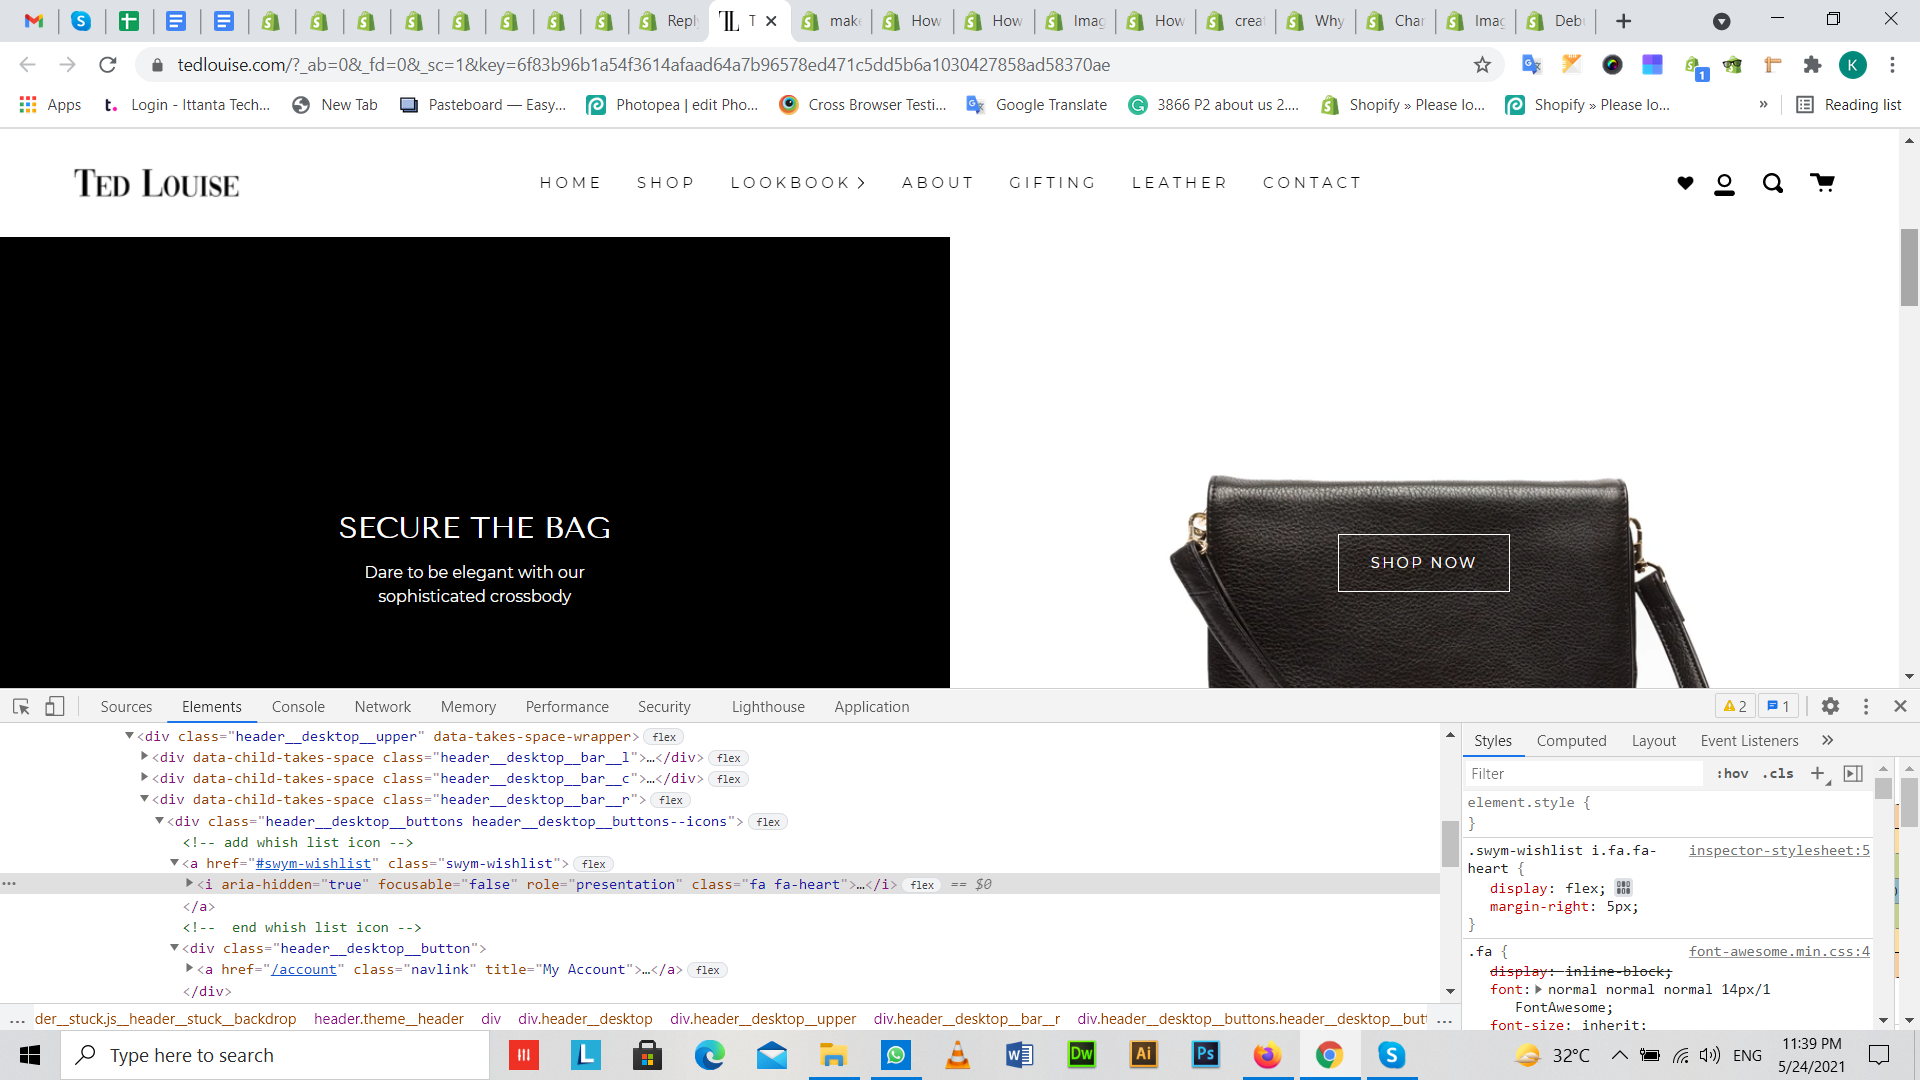1920x1080 pixels.
Task: Switch to Console tab in DevTools
Action: (298, 707)
